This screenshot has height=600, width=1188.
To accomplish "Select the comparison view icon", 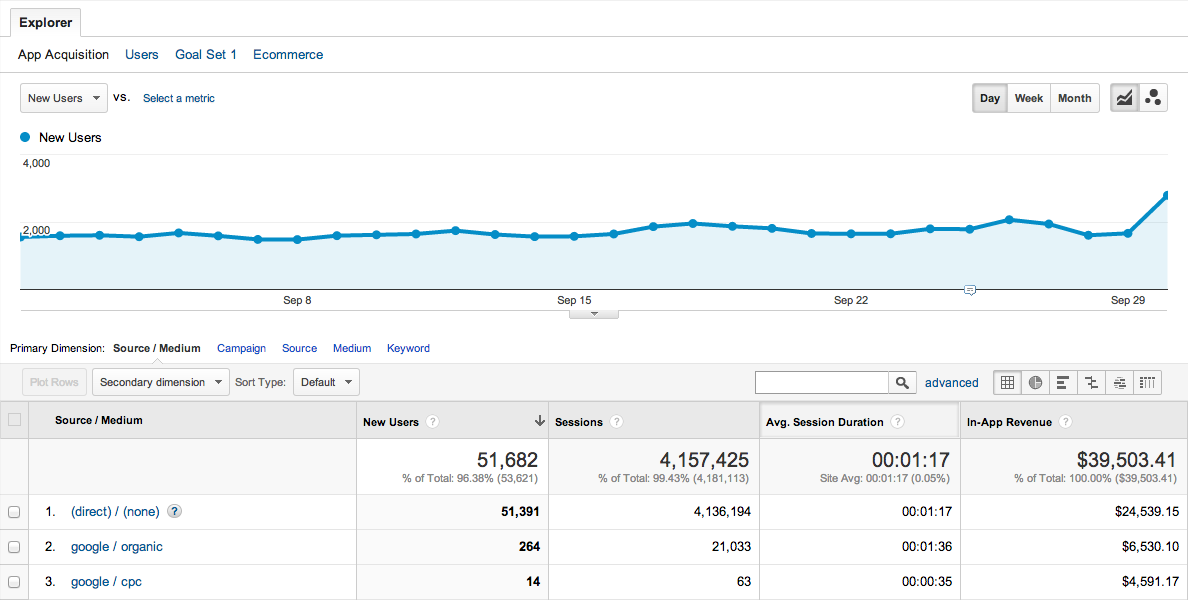I will (1091, 382).
